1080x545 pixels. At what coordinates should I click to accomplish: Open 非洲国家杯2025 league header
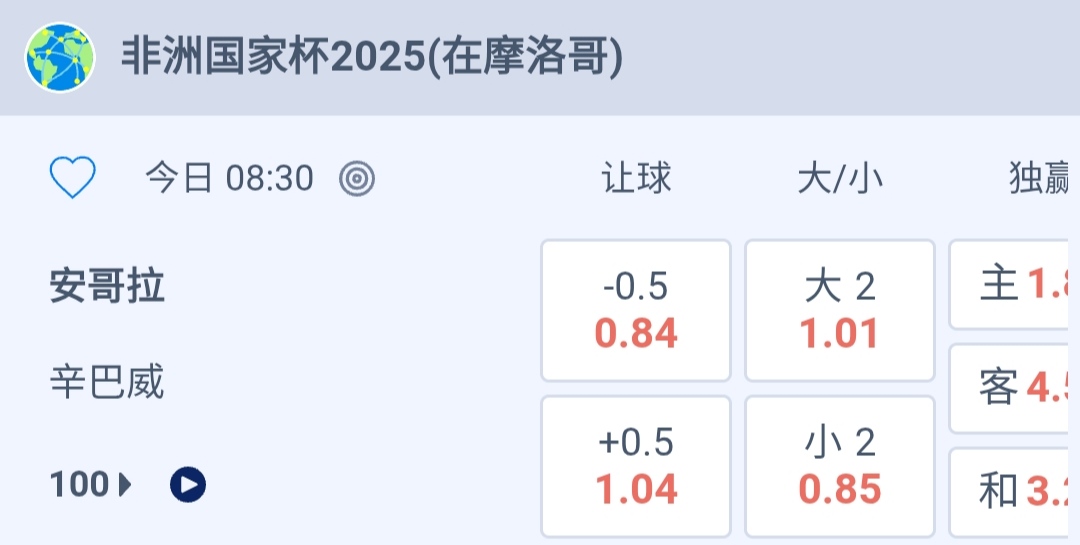point(372,58)
